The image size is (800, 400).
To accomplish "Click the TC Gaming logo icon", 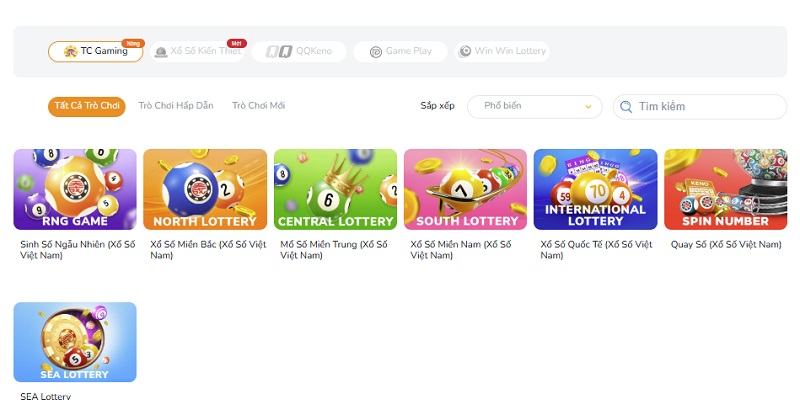I will [x=70, y=51].
